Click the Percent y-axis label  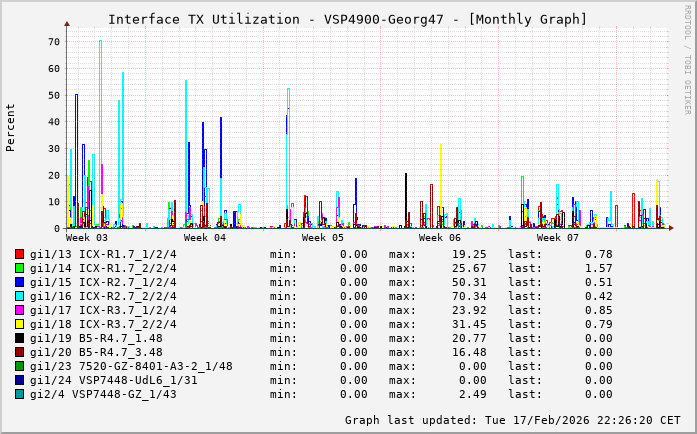[11, 127]
